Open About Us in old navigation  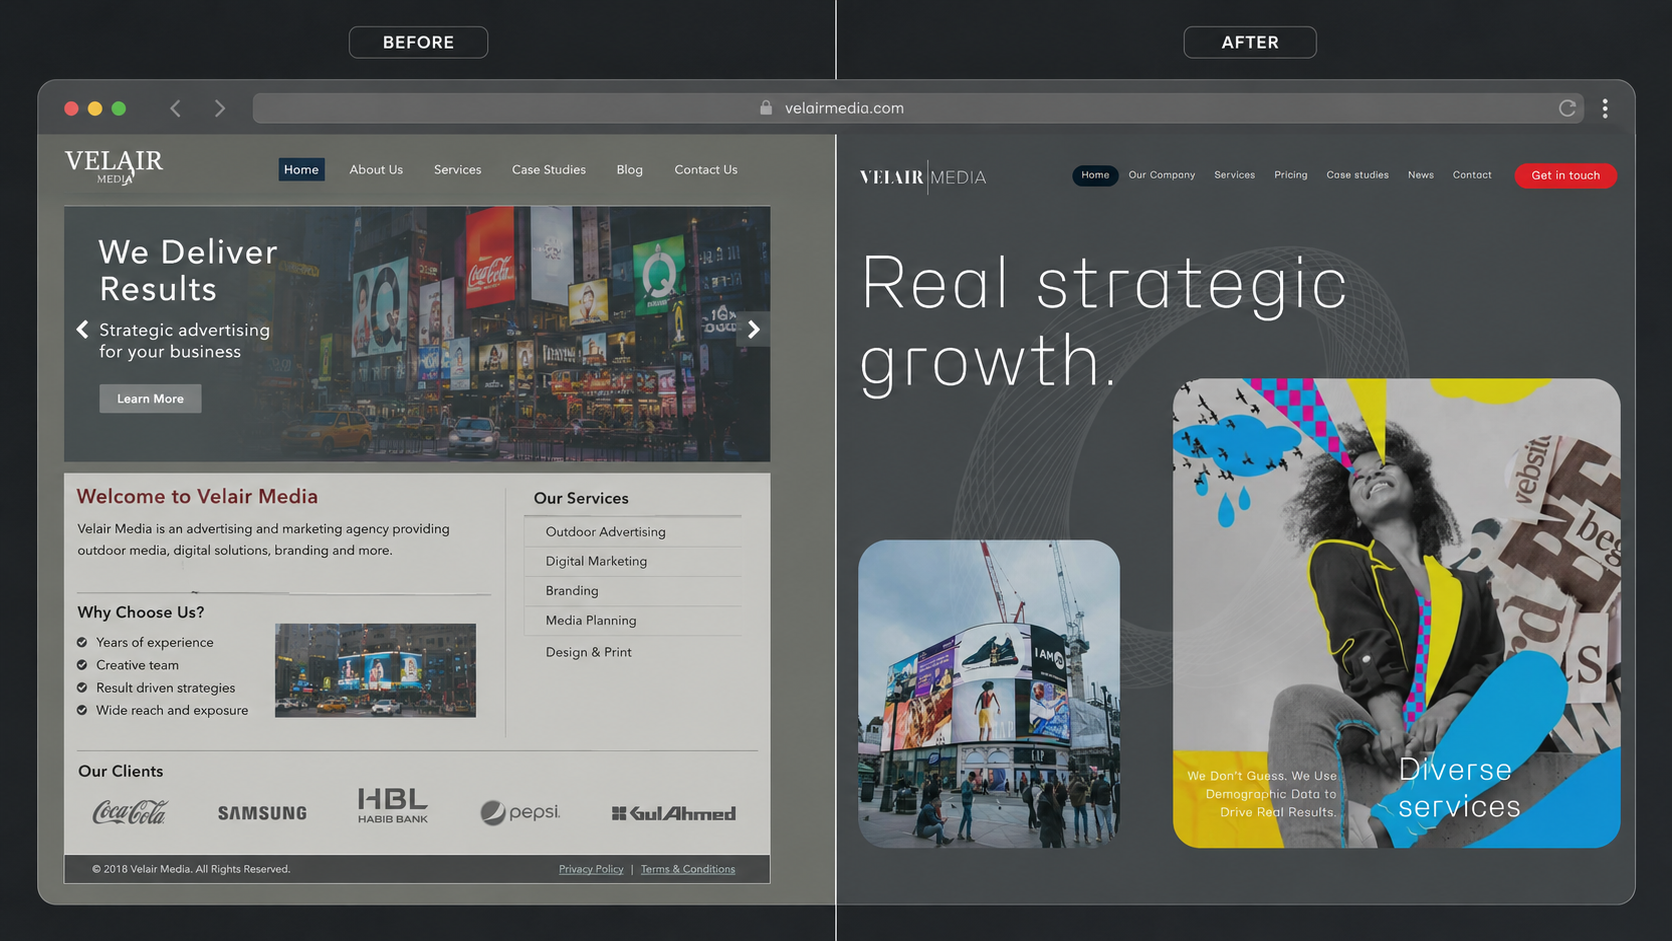(x=376, y=169)
